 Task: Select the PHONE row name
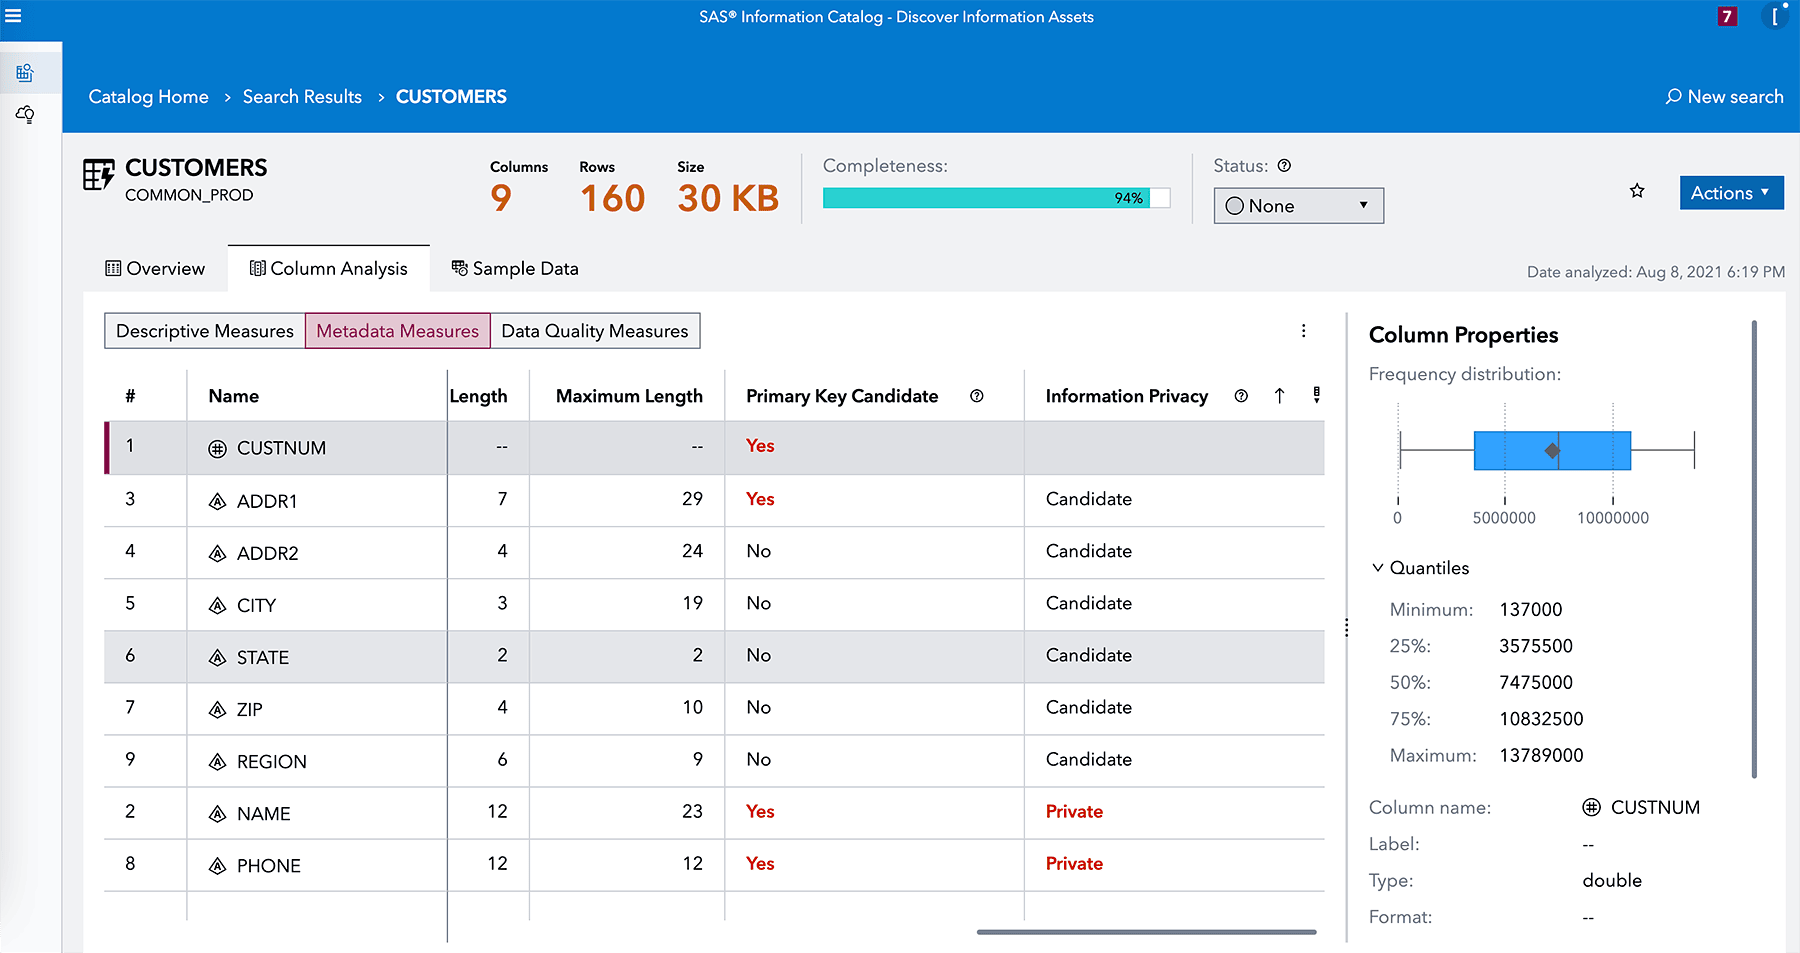coord(269,865)
